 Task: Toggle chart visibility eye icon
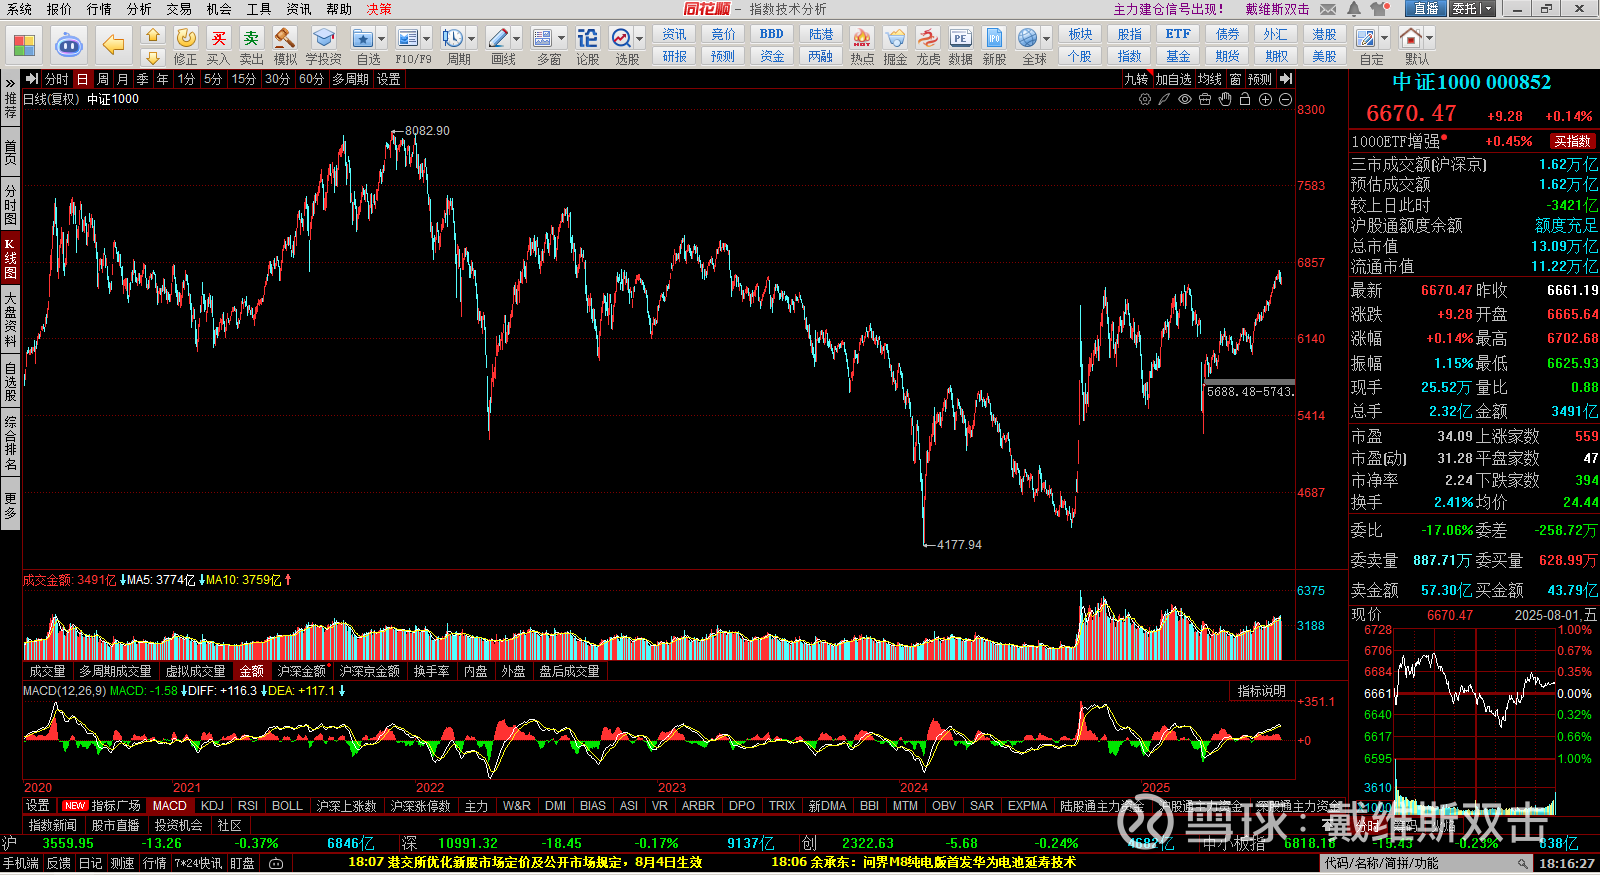(x=1185, y=100)
